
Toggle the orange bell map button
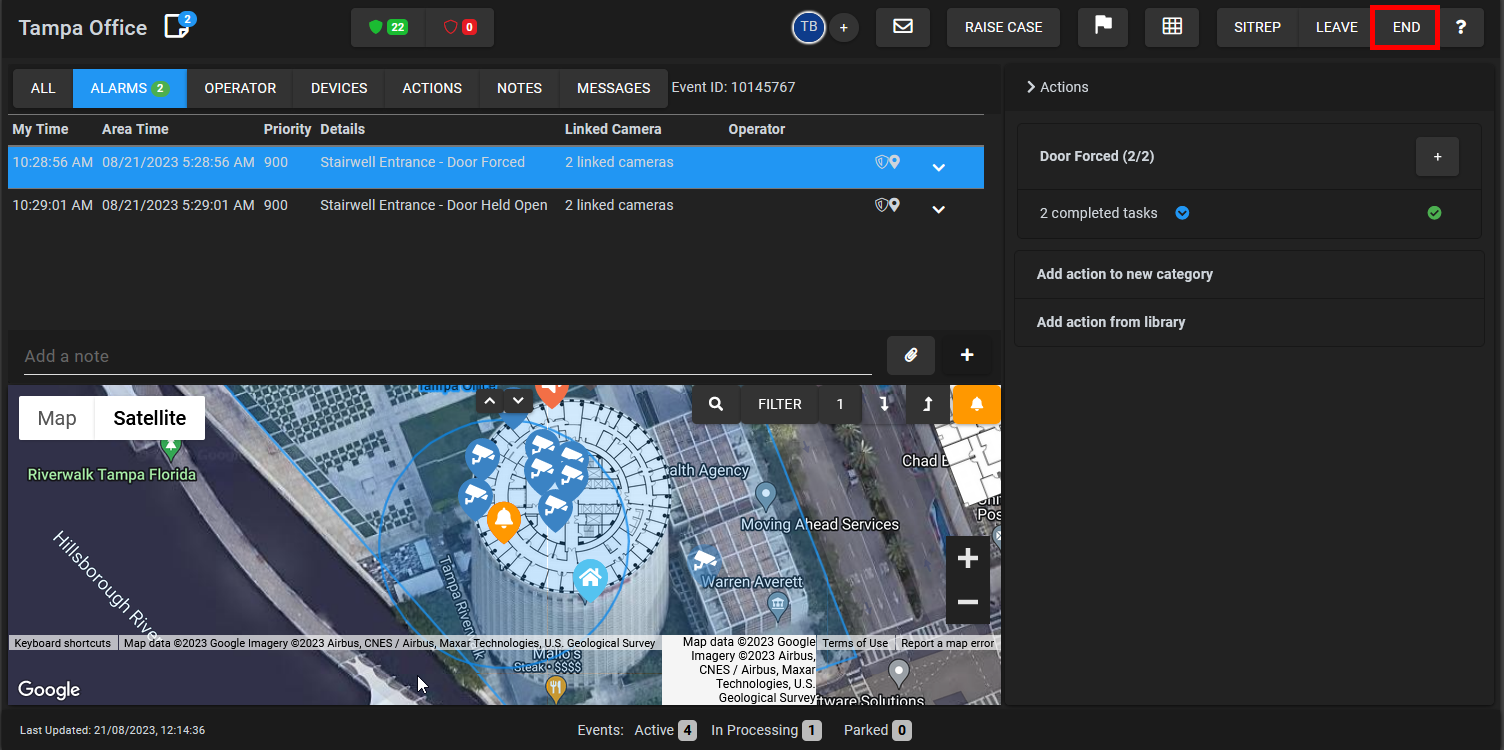[x=977, y=404]
